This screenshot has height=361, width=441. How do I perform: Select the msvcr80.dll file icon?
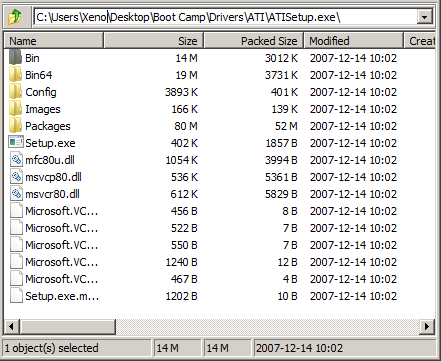(16, 194)
